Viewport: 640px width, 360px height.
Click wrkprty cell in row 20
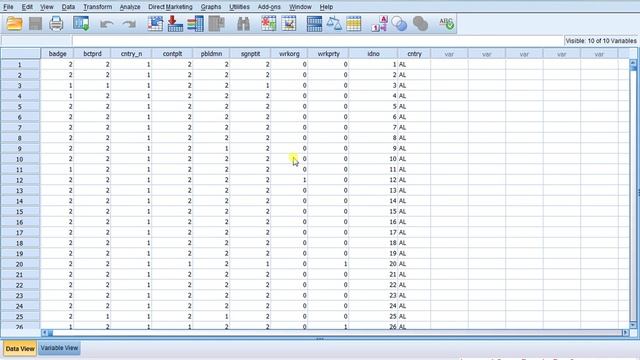pos(328,264)
